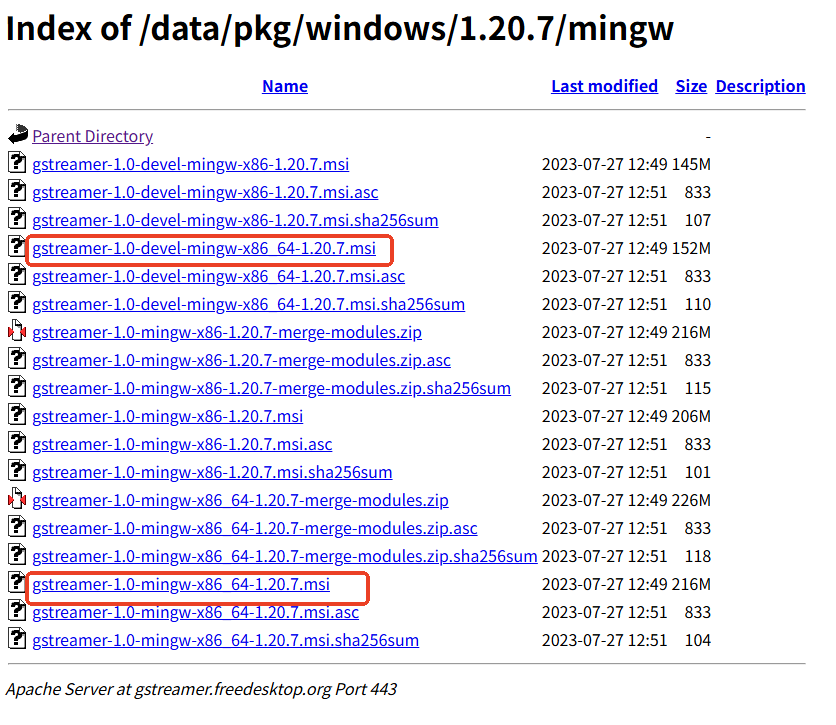The width and height of the screenshot is (836, 725).
Task: Click archive icon beside gstreamer-1.0-mingw-x86_64-1.20.7-merge-modules.zip
Action: click(17, 498)
